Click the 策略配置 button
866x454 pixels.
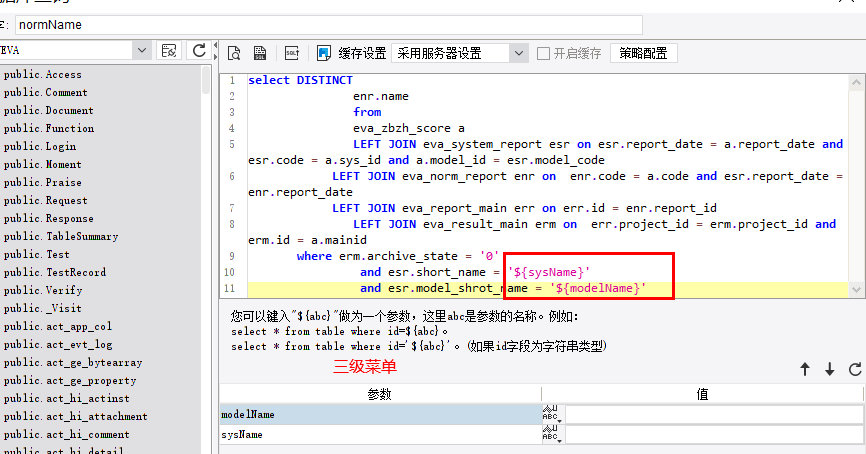click(x=642, y=53)
